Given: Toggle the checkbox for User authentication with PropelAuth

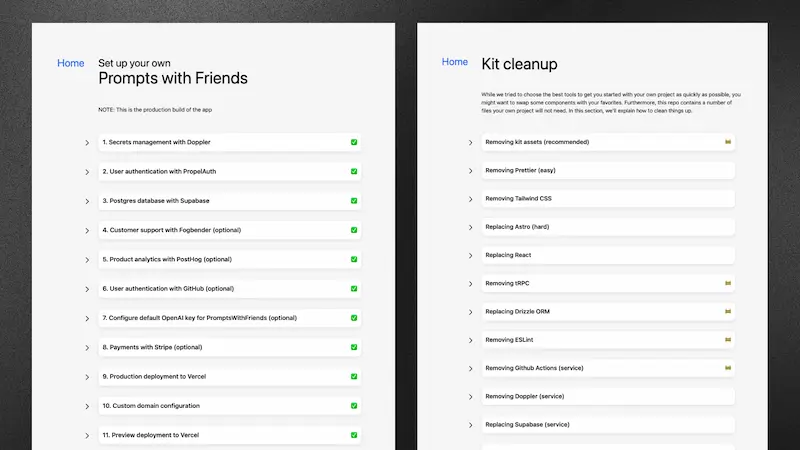Looking at the screenshot, I should (x=354, y=171).
